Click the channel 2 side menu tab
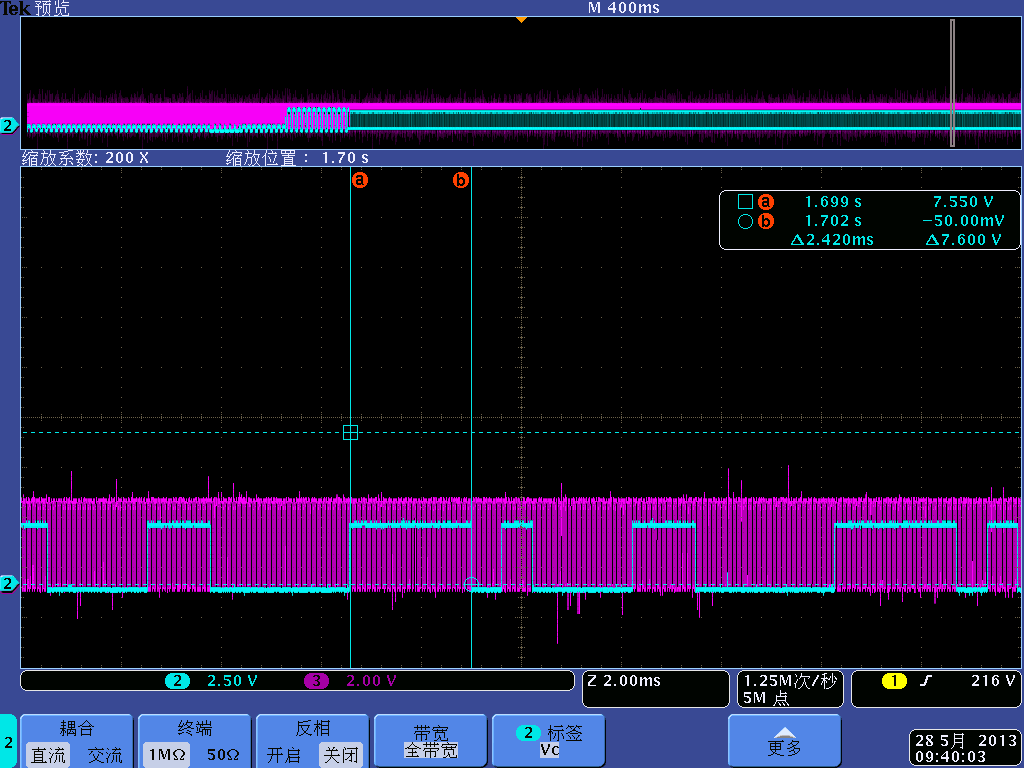This screenshot has height=768, width=1024. pyautogui.click(x=8, y=741)
